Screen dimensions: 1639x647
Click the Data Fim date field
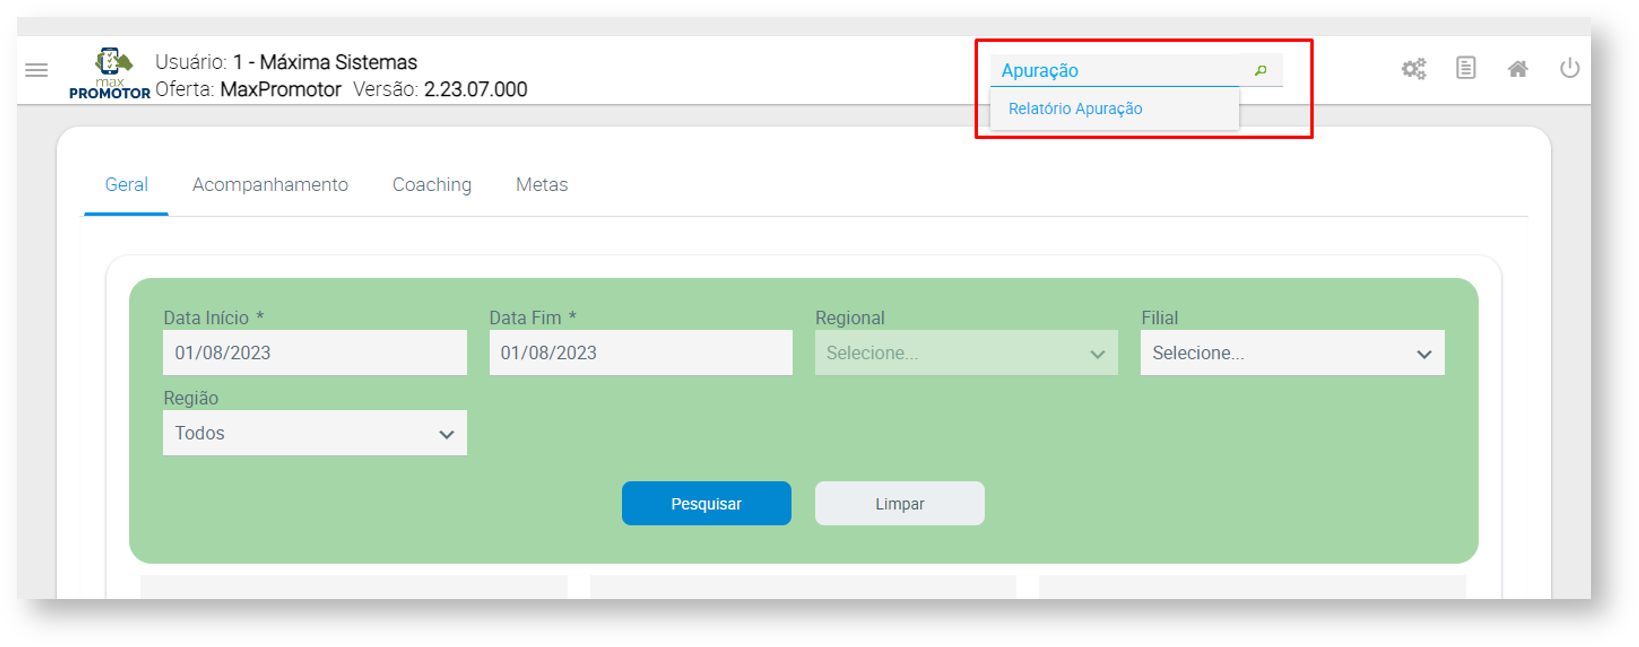click(x=640, y=353)
